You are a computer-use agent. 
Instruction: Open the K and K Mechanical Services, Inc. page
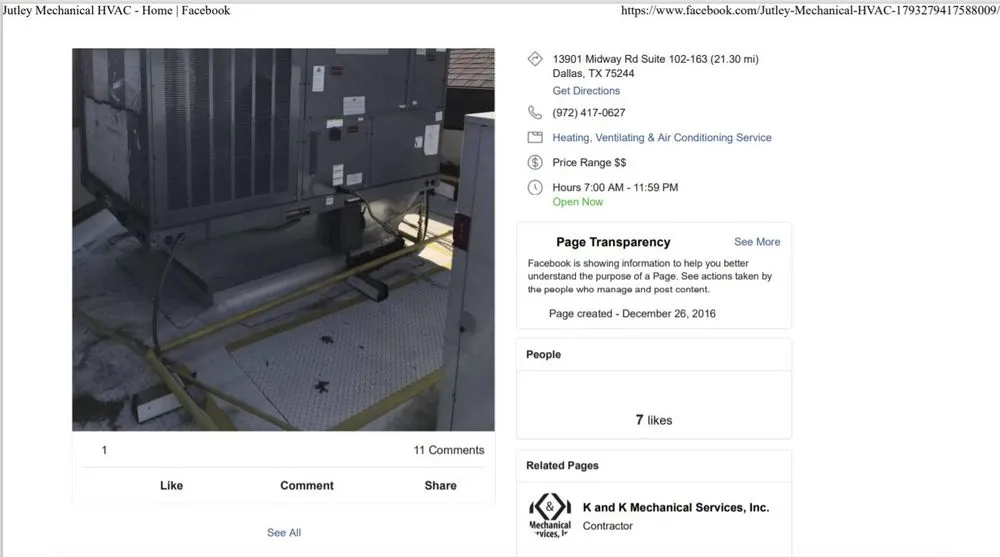(x=675, y=508)
